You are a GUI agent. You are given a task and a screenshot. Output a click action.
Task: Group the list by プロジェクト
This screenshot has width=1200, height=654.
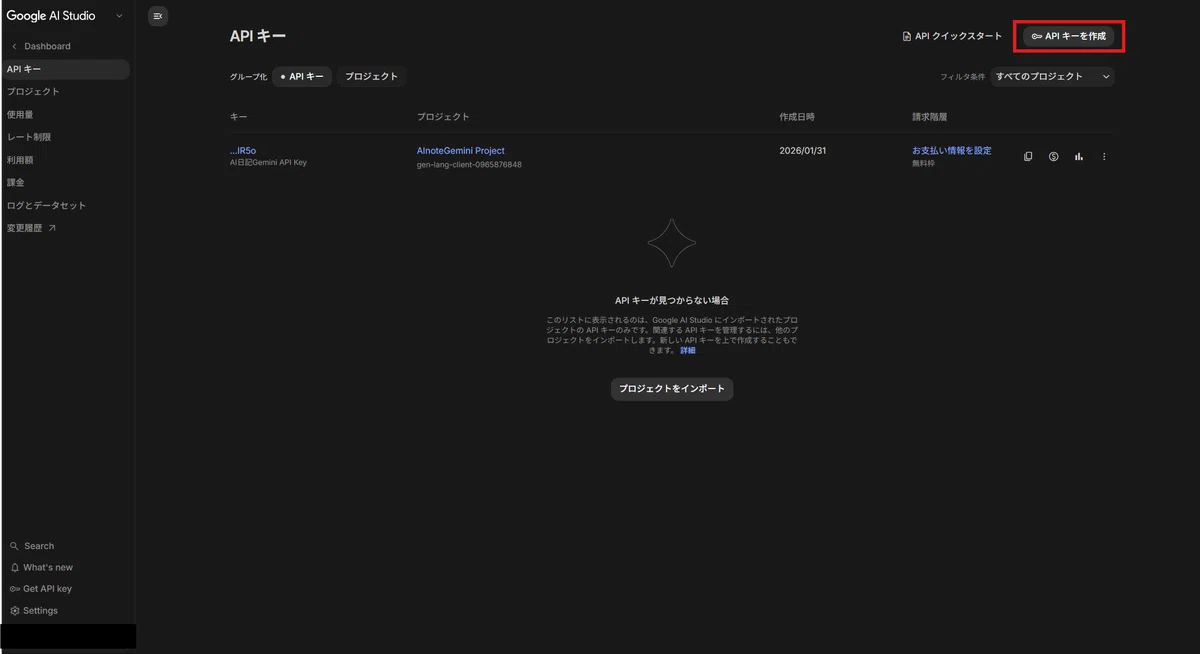pyautogui.click(x=371, y=77)
